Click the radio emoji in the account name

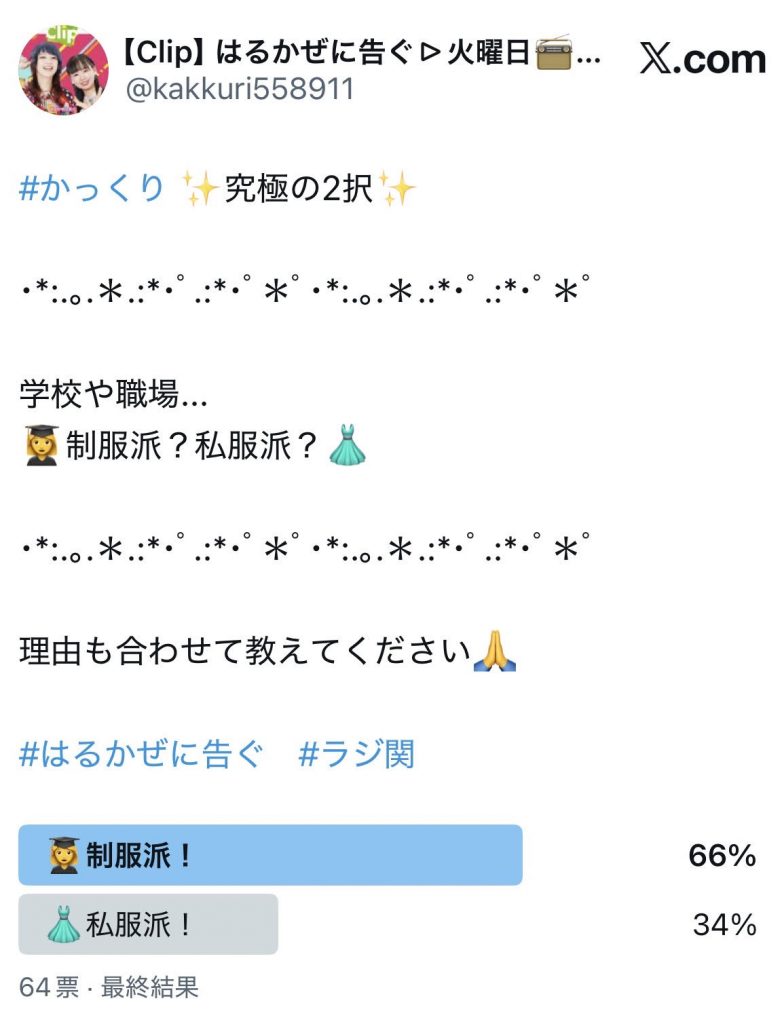coord(555,53)
